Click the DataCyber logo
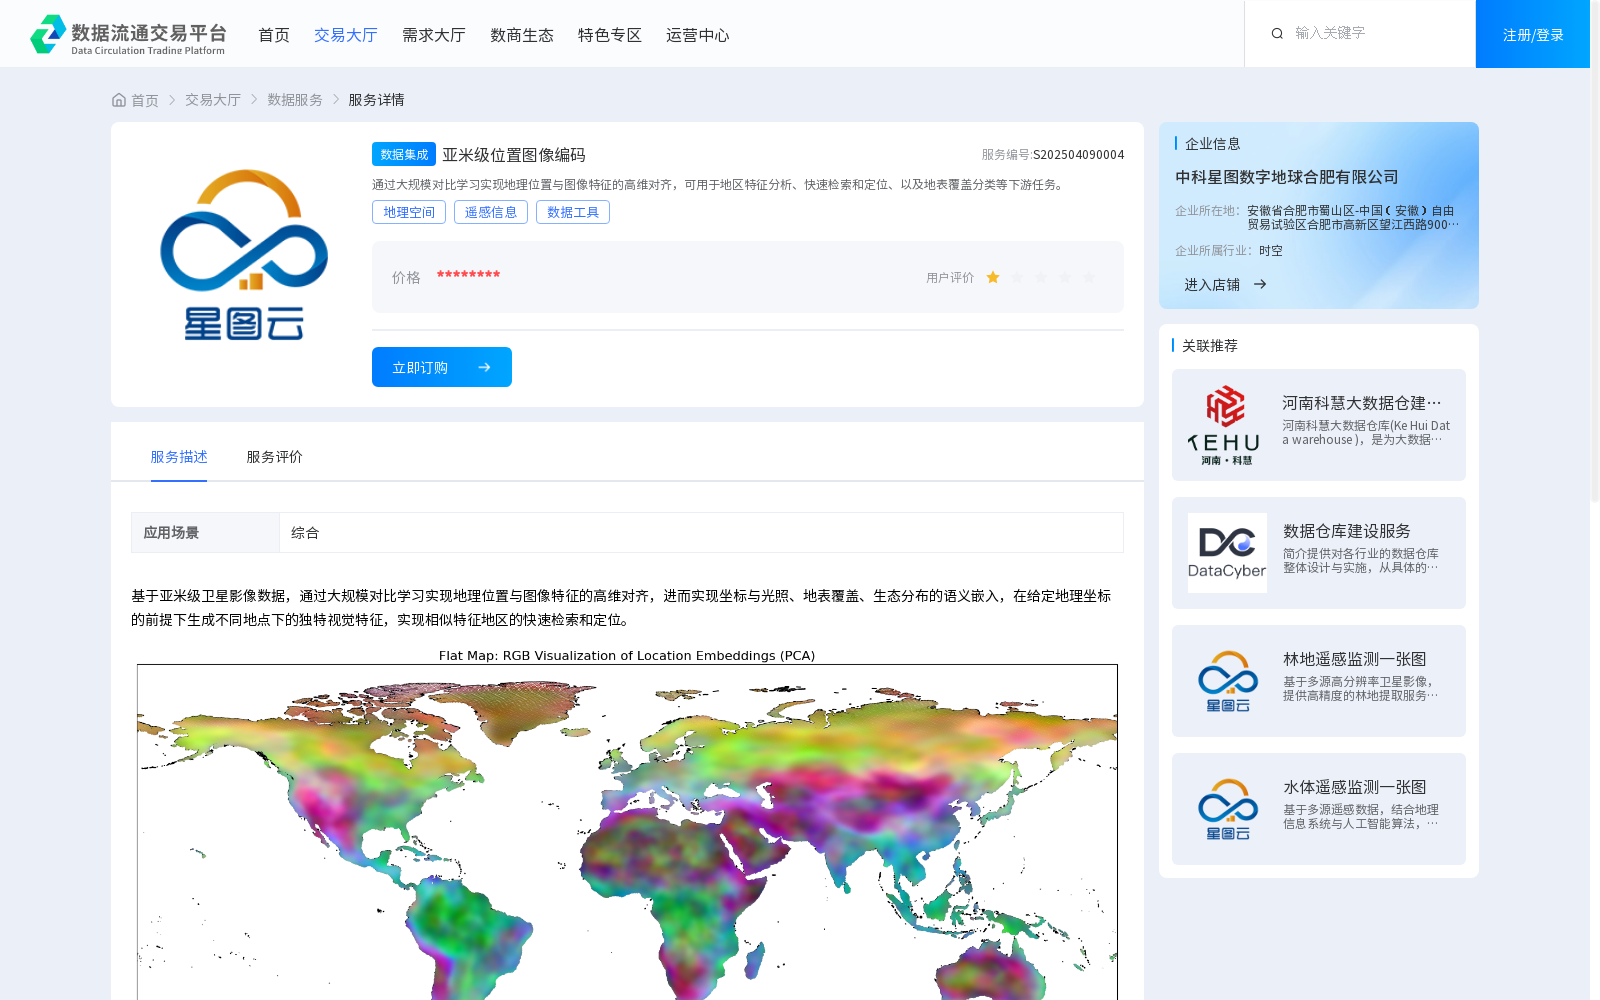 coord(1227,553)
